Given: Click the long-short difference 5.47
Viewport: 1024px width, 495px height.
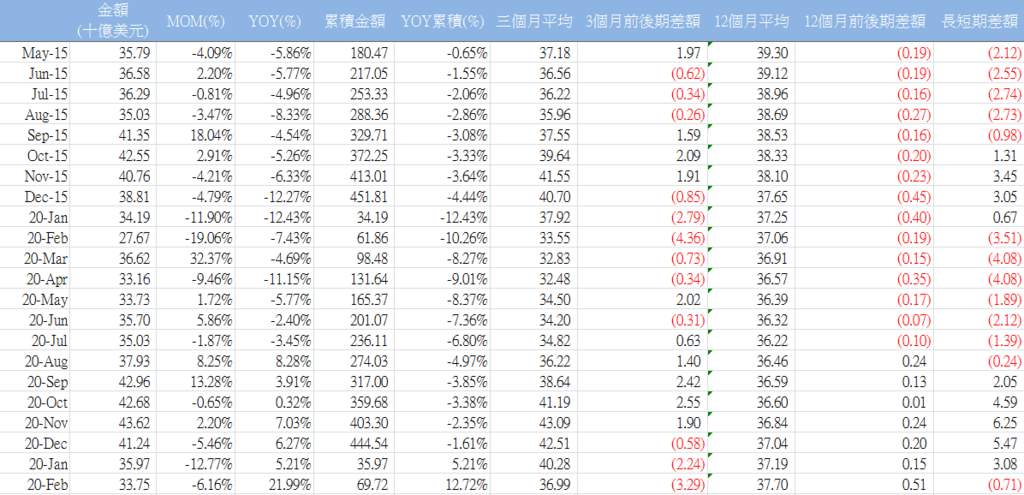Looking at the screenshot, I should tap(1006, 444).
